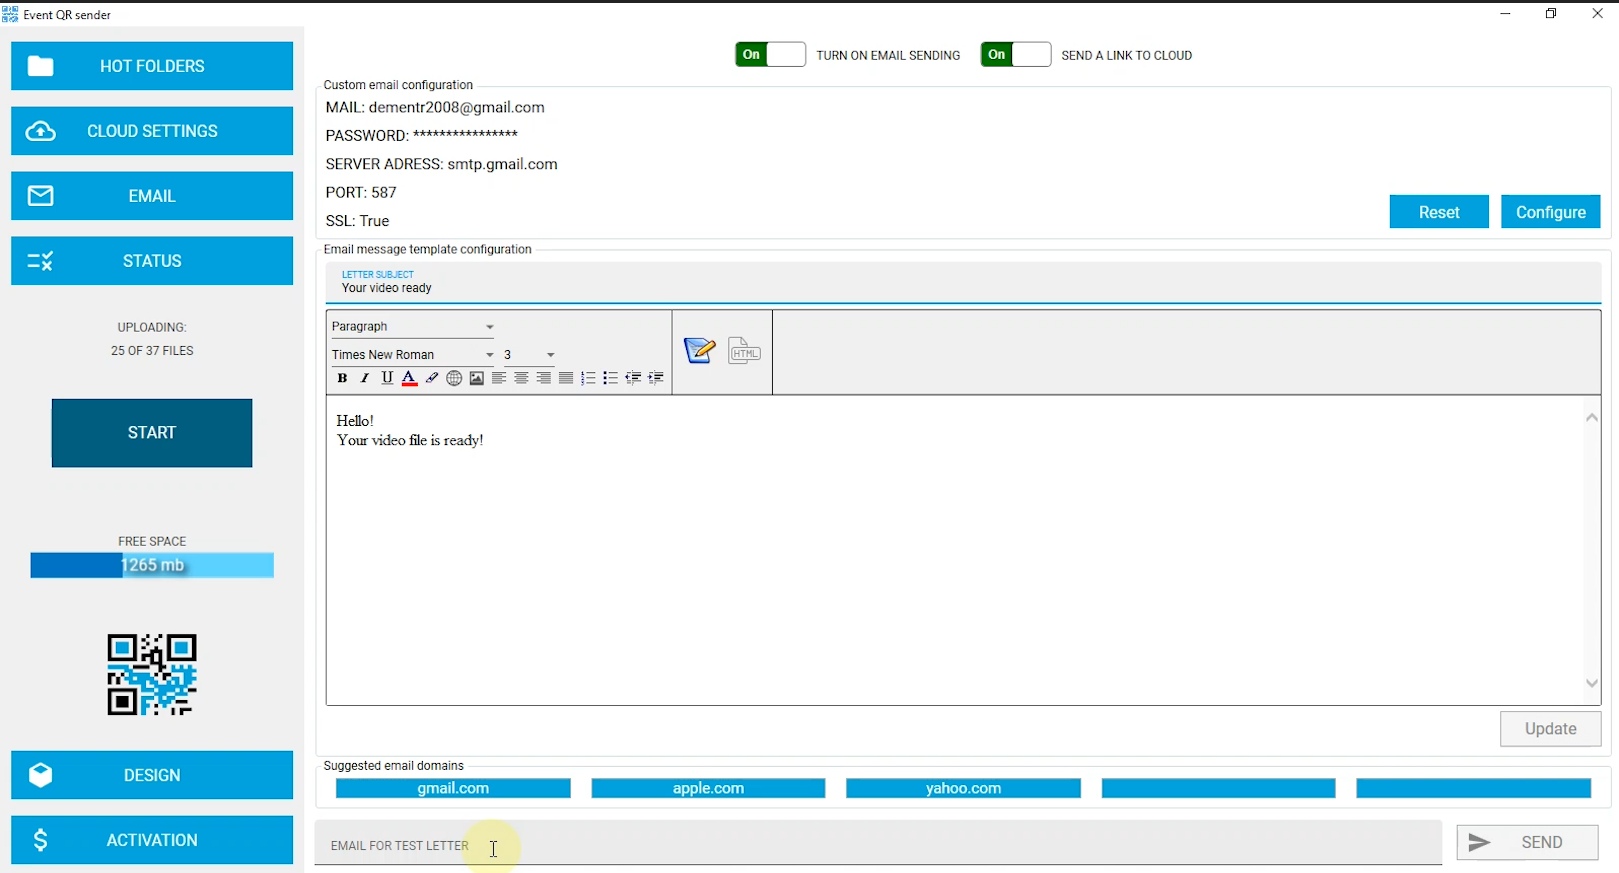The image size is (1619, 873).
Task: Click the Email for Test Letter field
Action: coord(877,845)
